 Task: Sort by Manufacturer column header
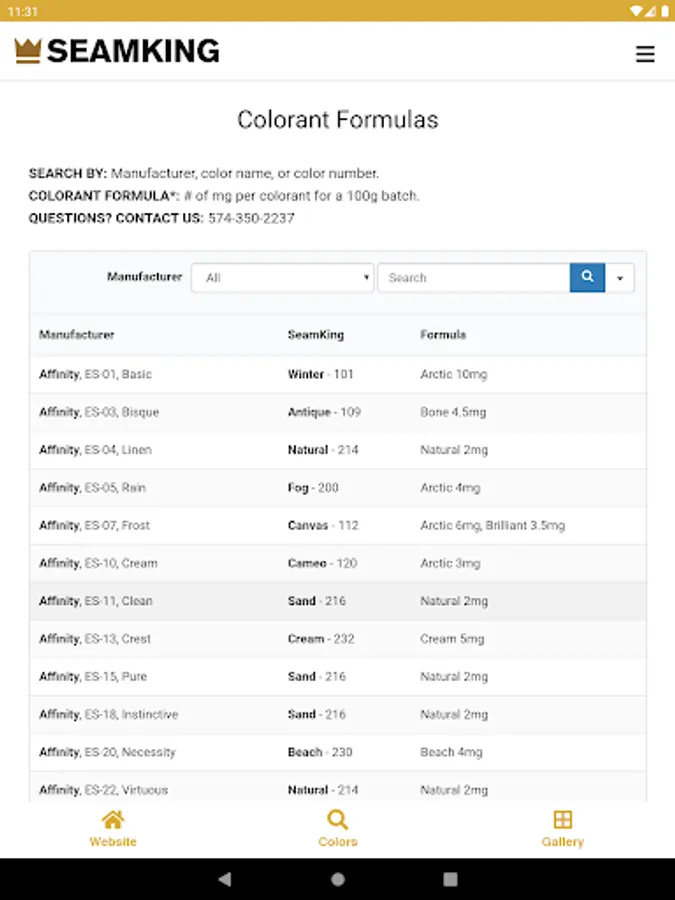(x=77, y=335)
